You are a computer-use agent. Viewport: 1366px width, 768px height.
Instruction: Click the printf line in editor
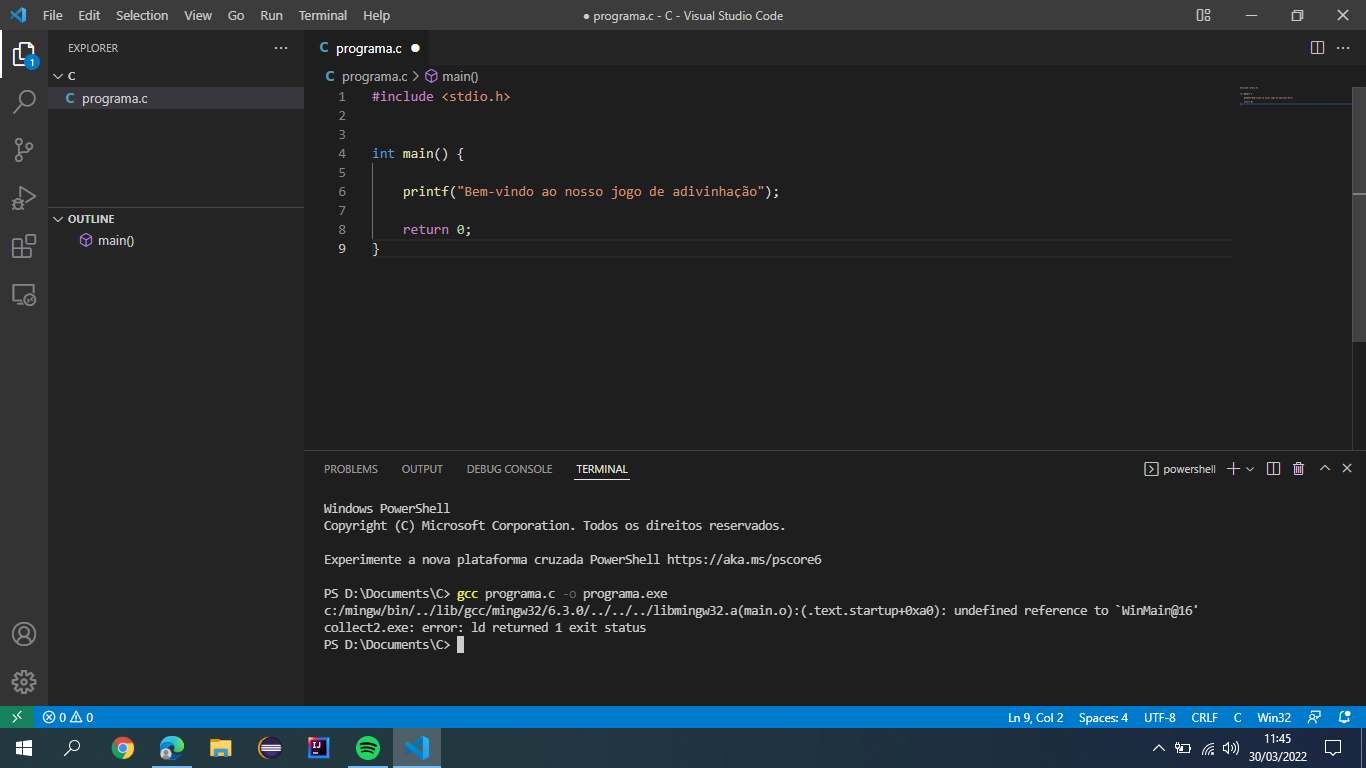click(591, 191)
